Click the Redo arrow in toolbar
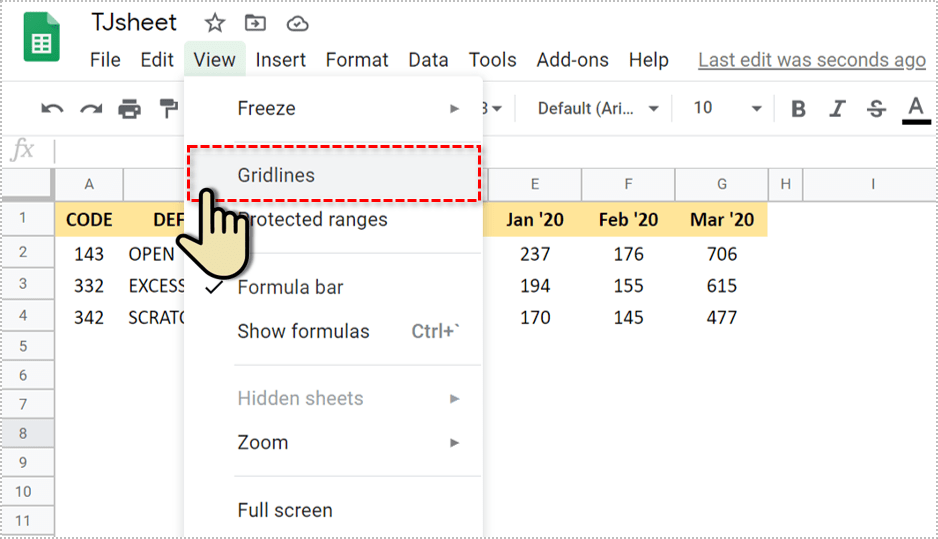This screenshot has width=938, height=539. (x=91, y=108)
